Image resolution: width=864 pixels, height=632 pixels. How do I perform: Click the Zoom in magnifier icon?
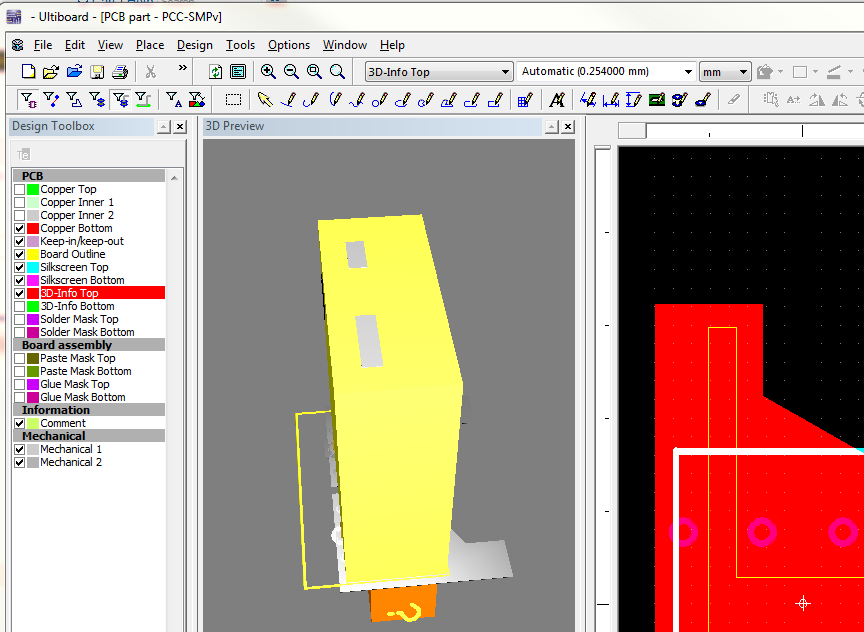pyautogui.click(x=268, y=71)
